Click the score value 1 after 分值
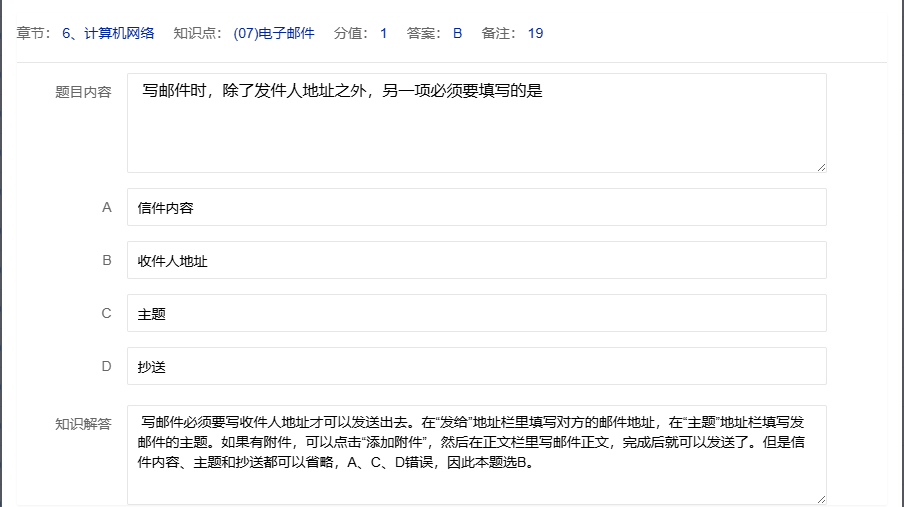The height and width of the screenshot is (507, 904). coord(383,33)
